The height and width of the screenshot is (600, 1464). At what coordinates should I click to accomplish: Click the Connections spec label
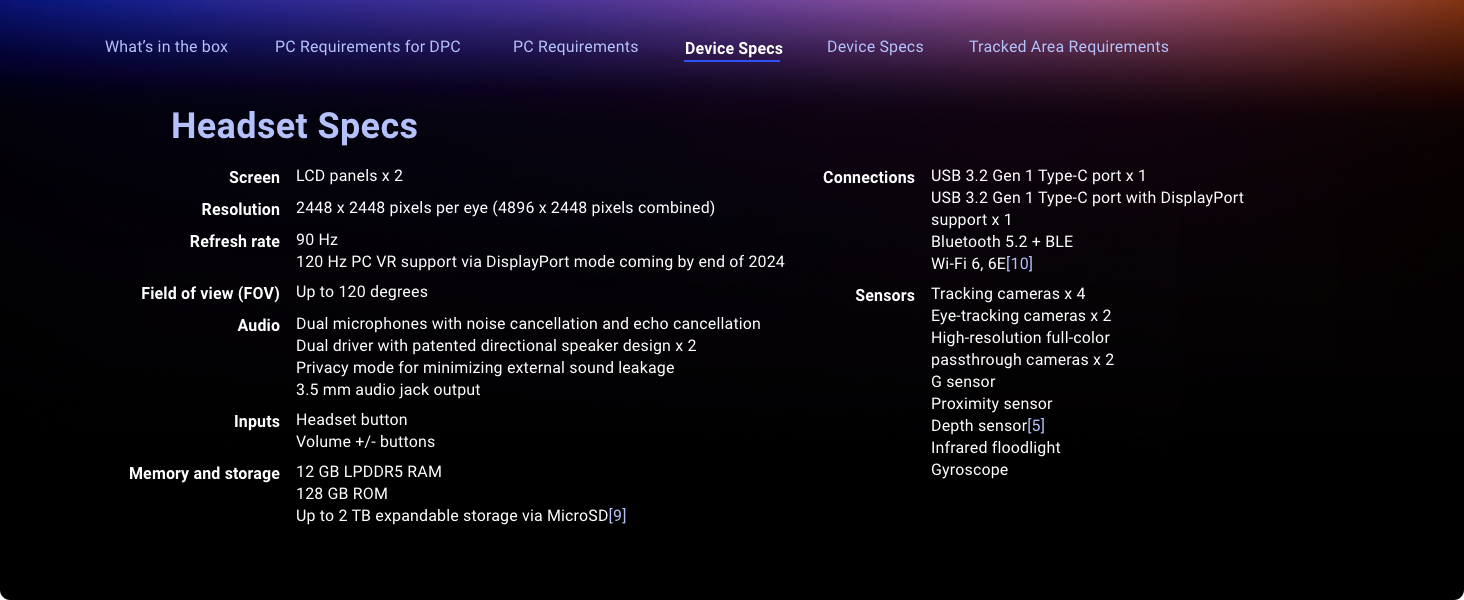click(868, 177)
